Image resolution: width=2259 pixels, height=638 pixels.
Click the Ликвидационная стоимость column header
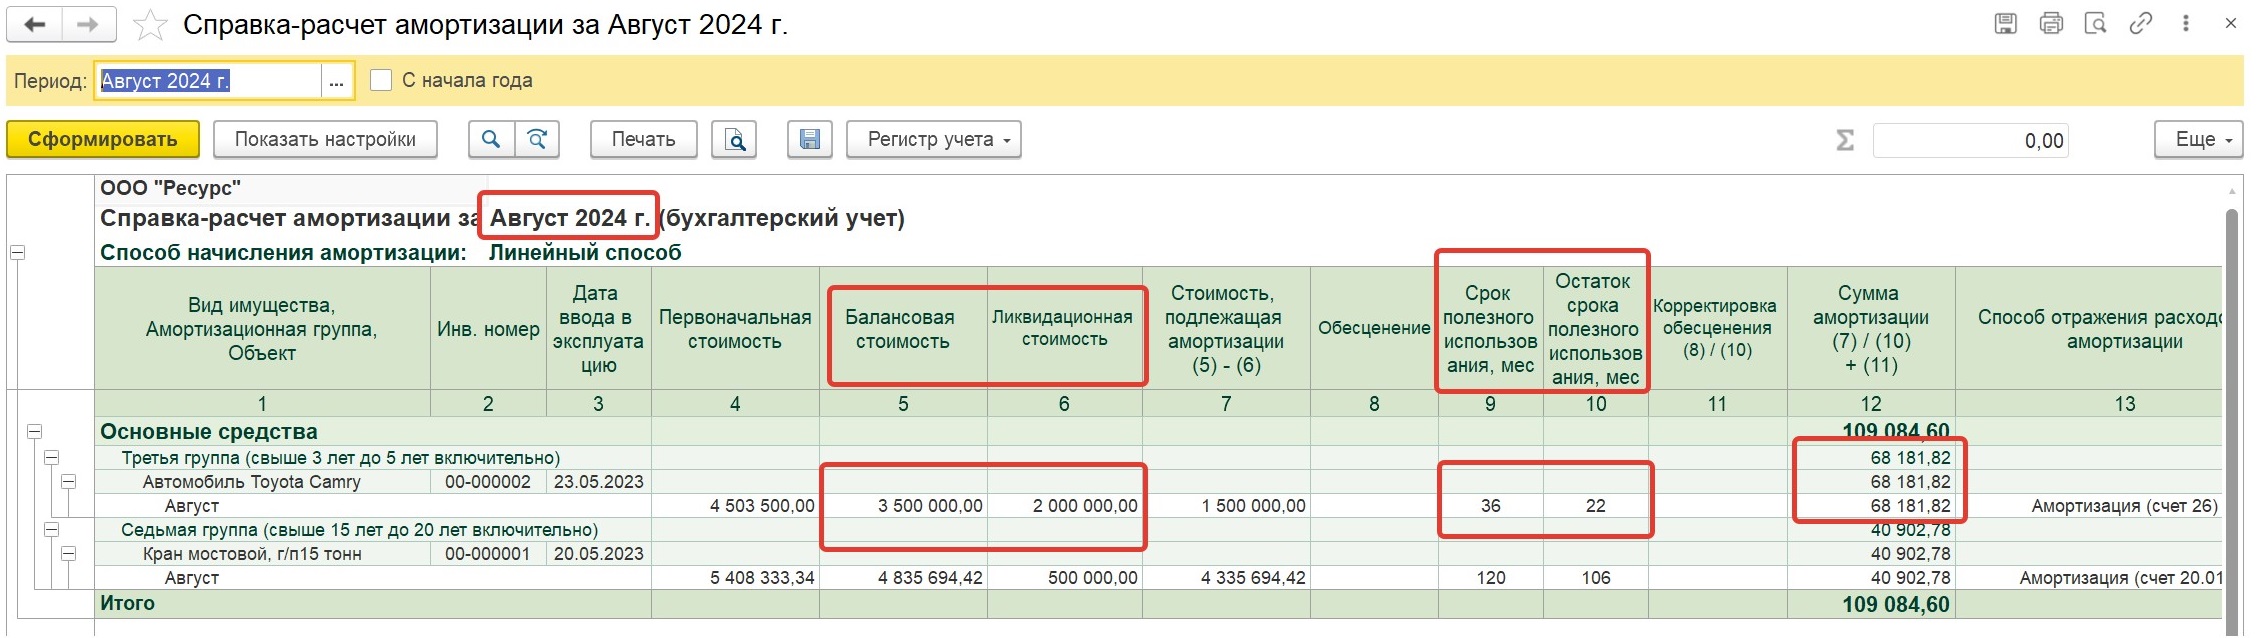pyautogui.click(x=1063, y=328)
